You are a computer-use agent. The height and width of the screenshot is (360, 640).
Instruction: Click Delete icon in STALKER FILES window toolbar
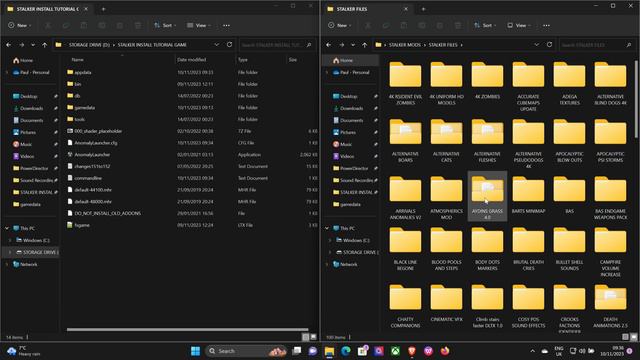(x=458, y=25)
